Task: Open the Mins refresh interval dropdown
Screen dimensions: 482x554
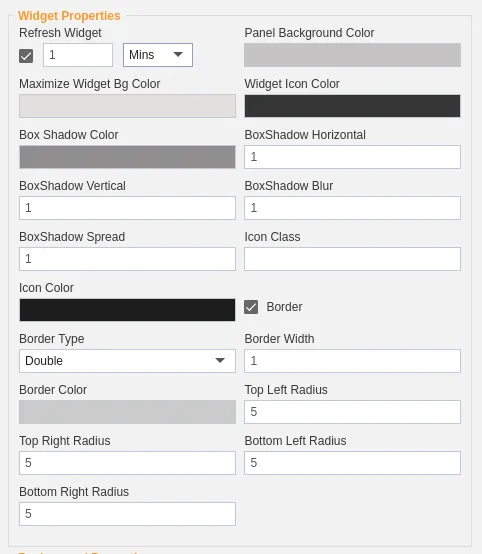Action: click(x=158, y=55)
